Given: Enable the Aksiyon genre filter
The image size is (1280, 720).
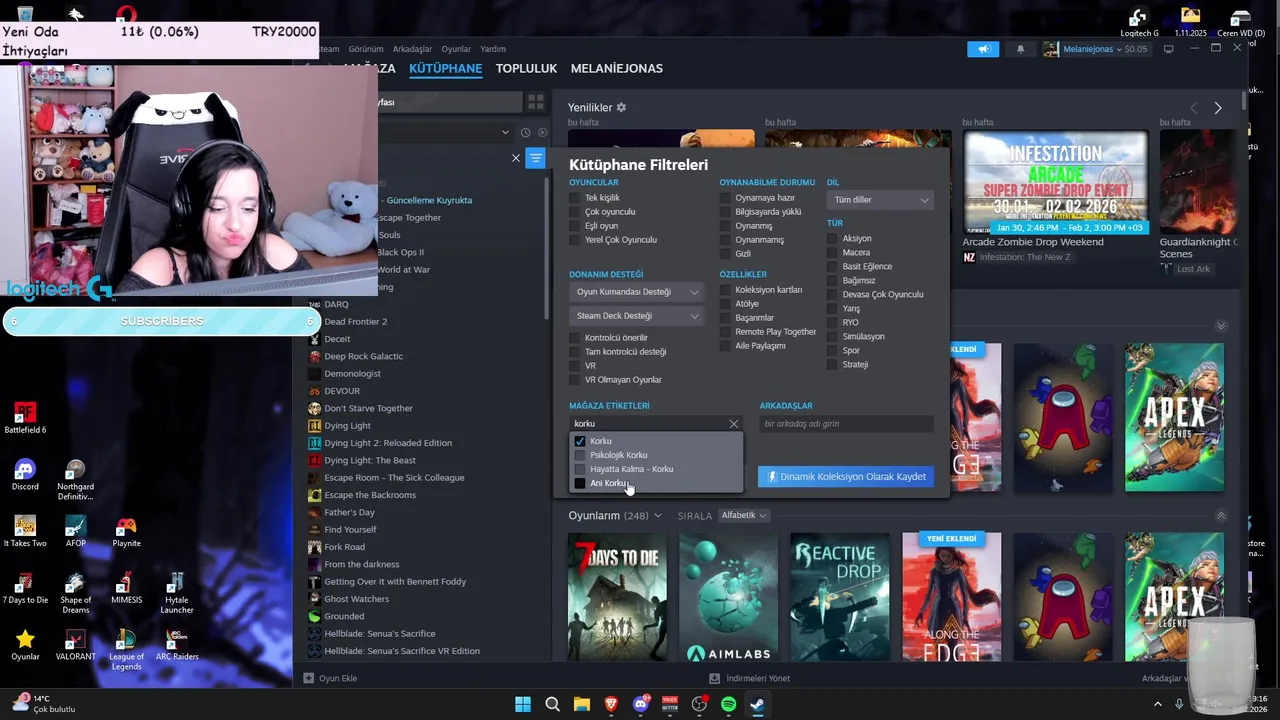Looking at the screenshot, I should (832, 239).
